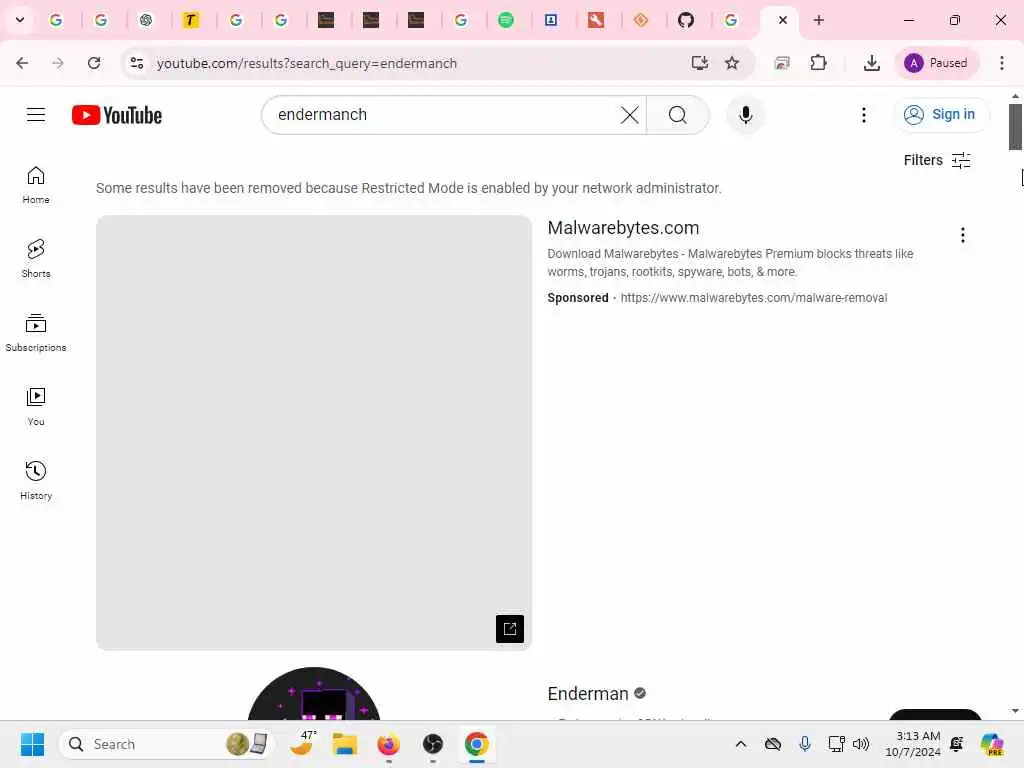Viewport: 1024px width, 768px height.
Task: Open the Windows Start menu
Action: [32, 744]
